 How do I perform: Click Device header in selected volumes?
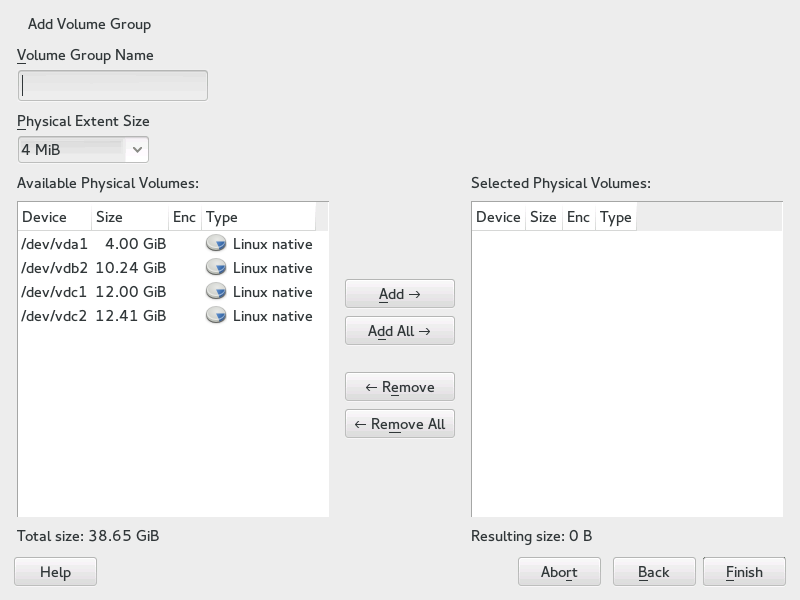point(498,217)
